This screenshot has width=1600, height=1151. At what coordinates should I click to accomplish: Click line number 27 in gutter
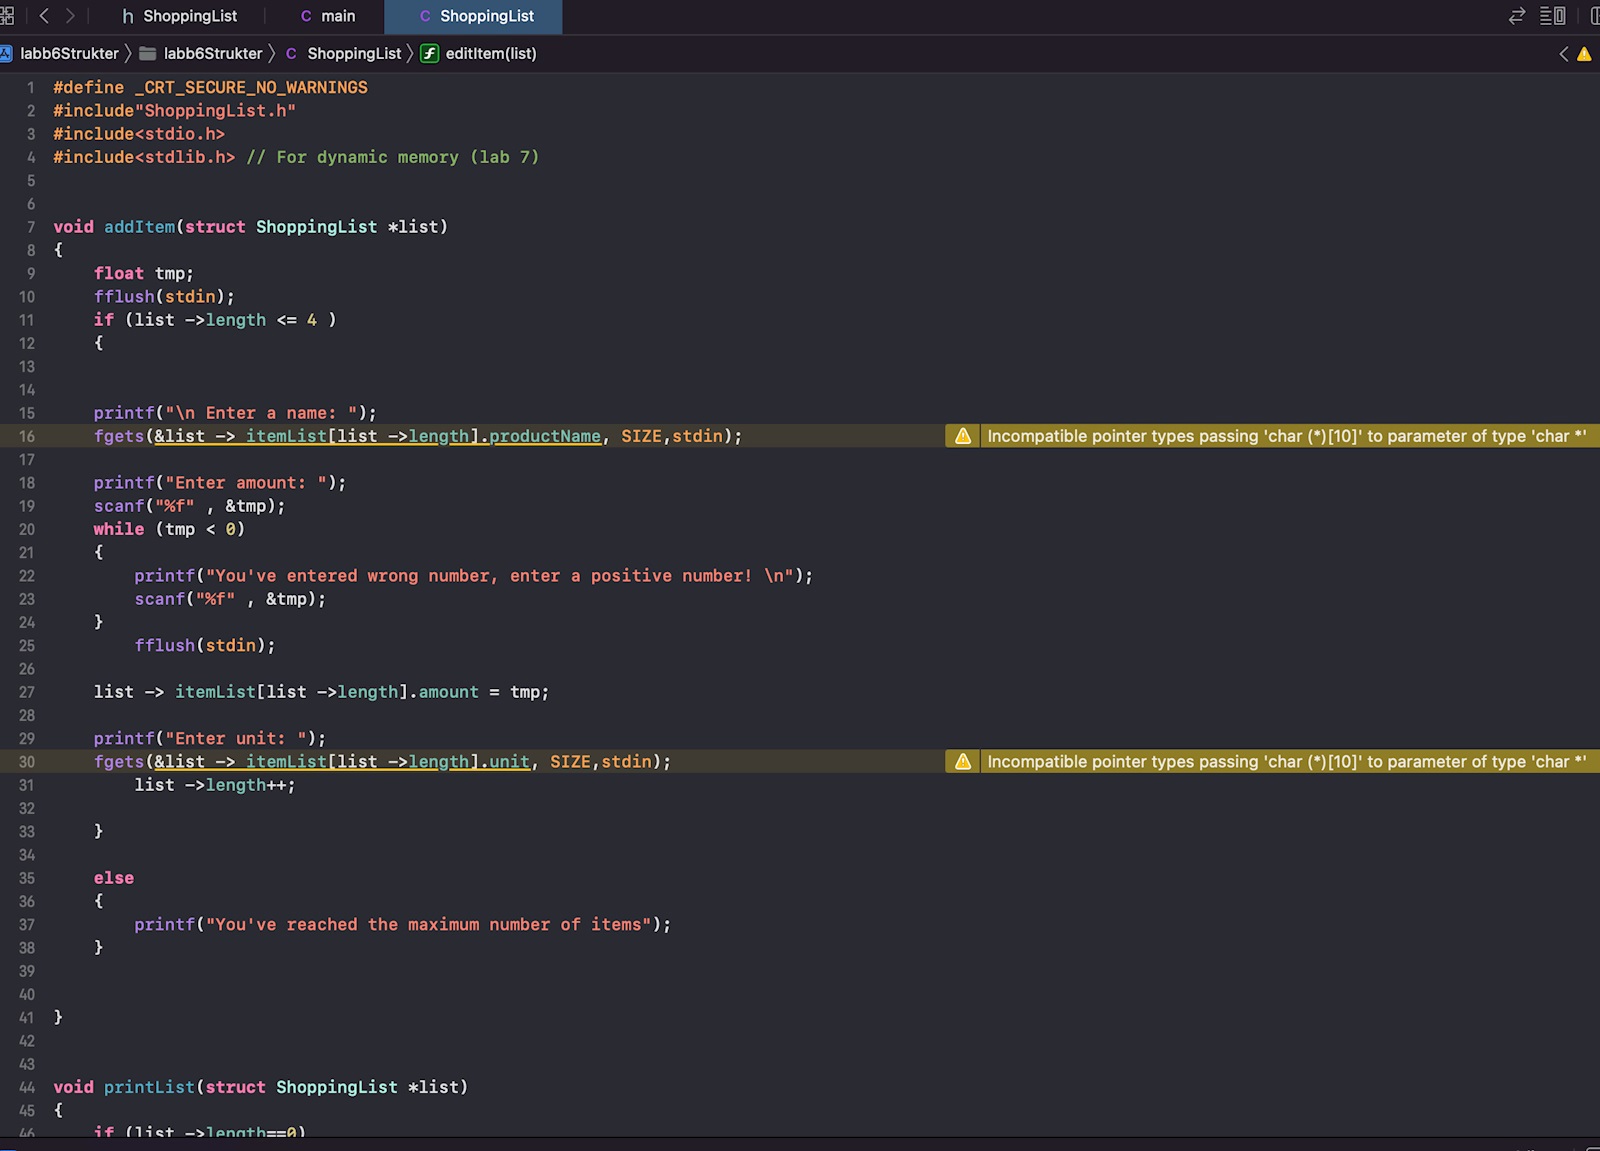coord(27,692)
